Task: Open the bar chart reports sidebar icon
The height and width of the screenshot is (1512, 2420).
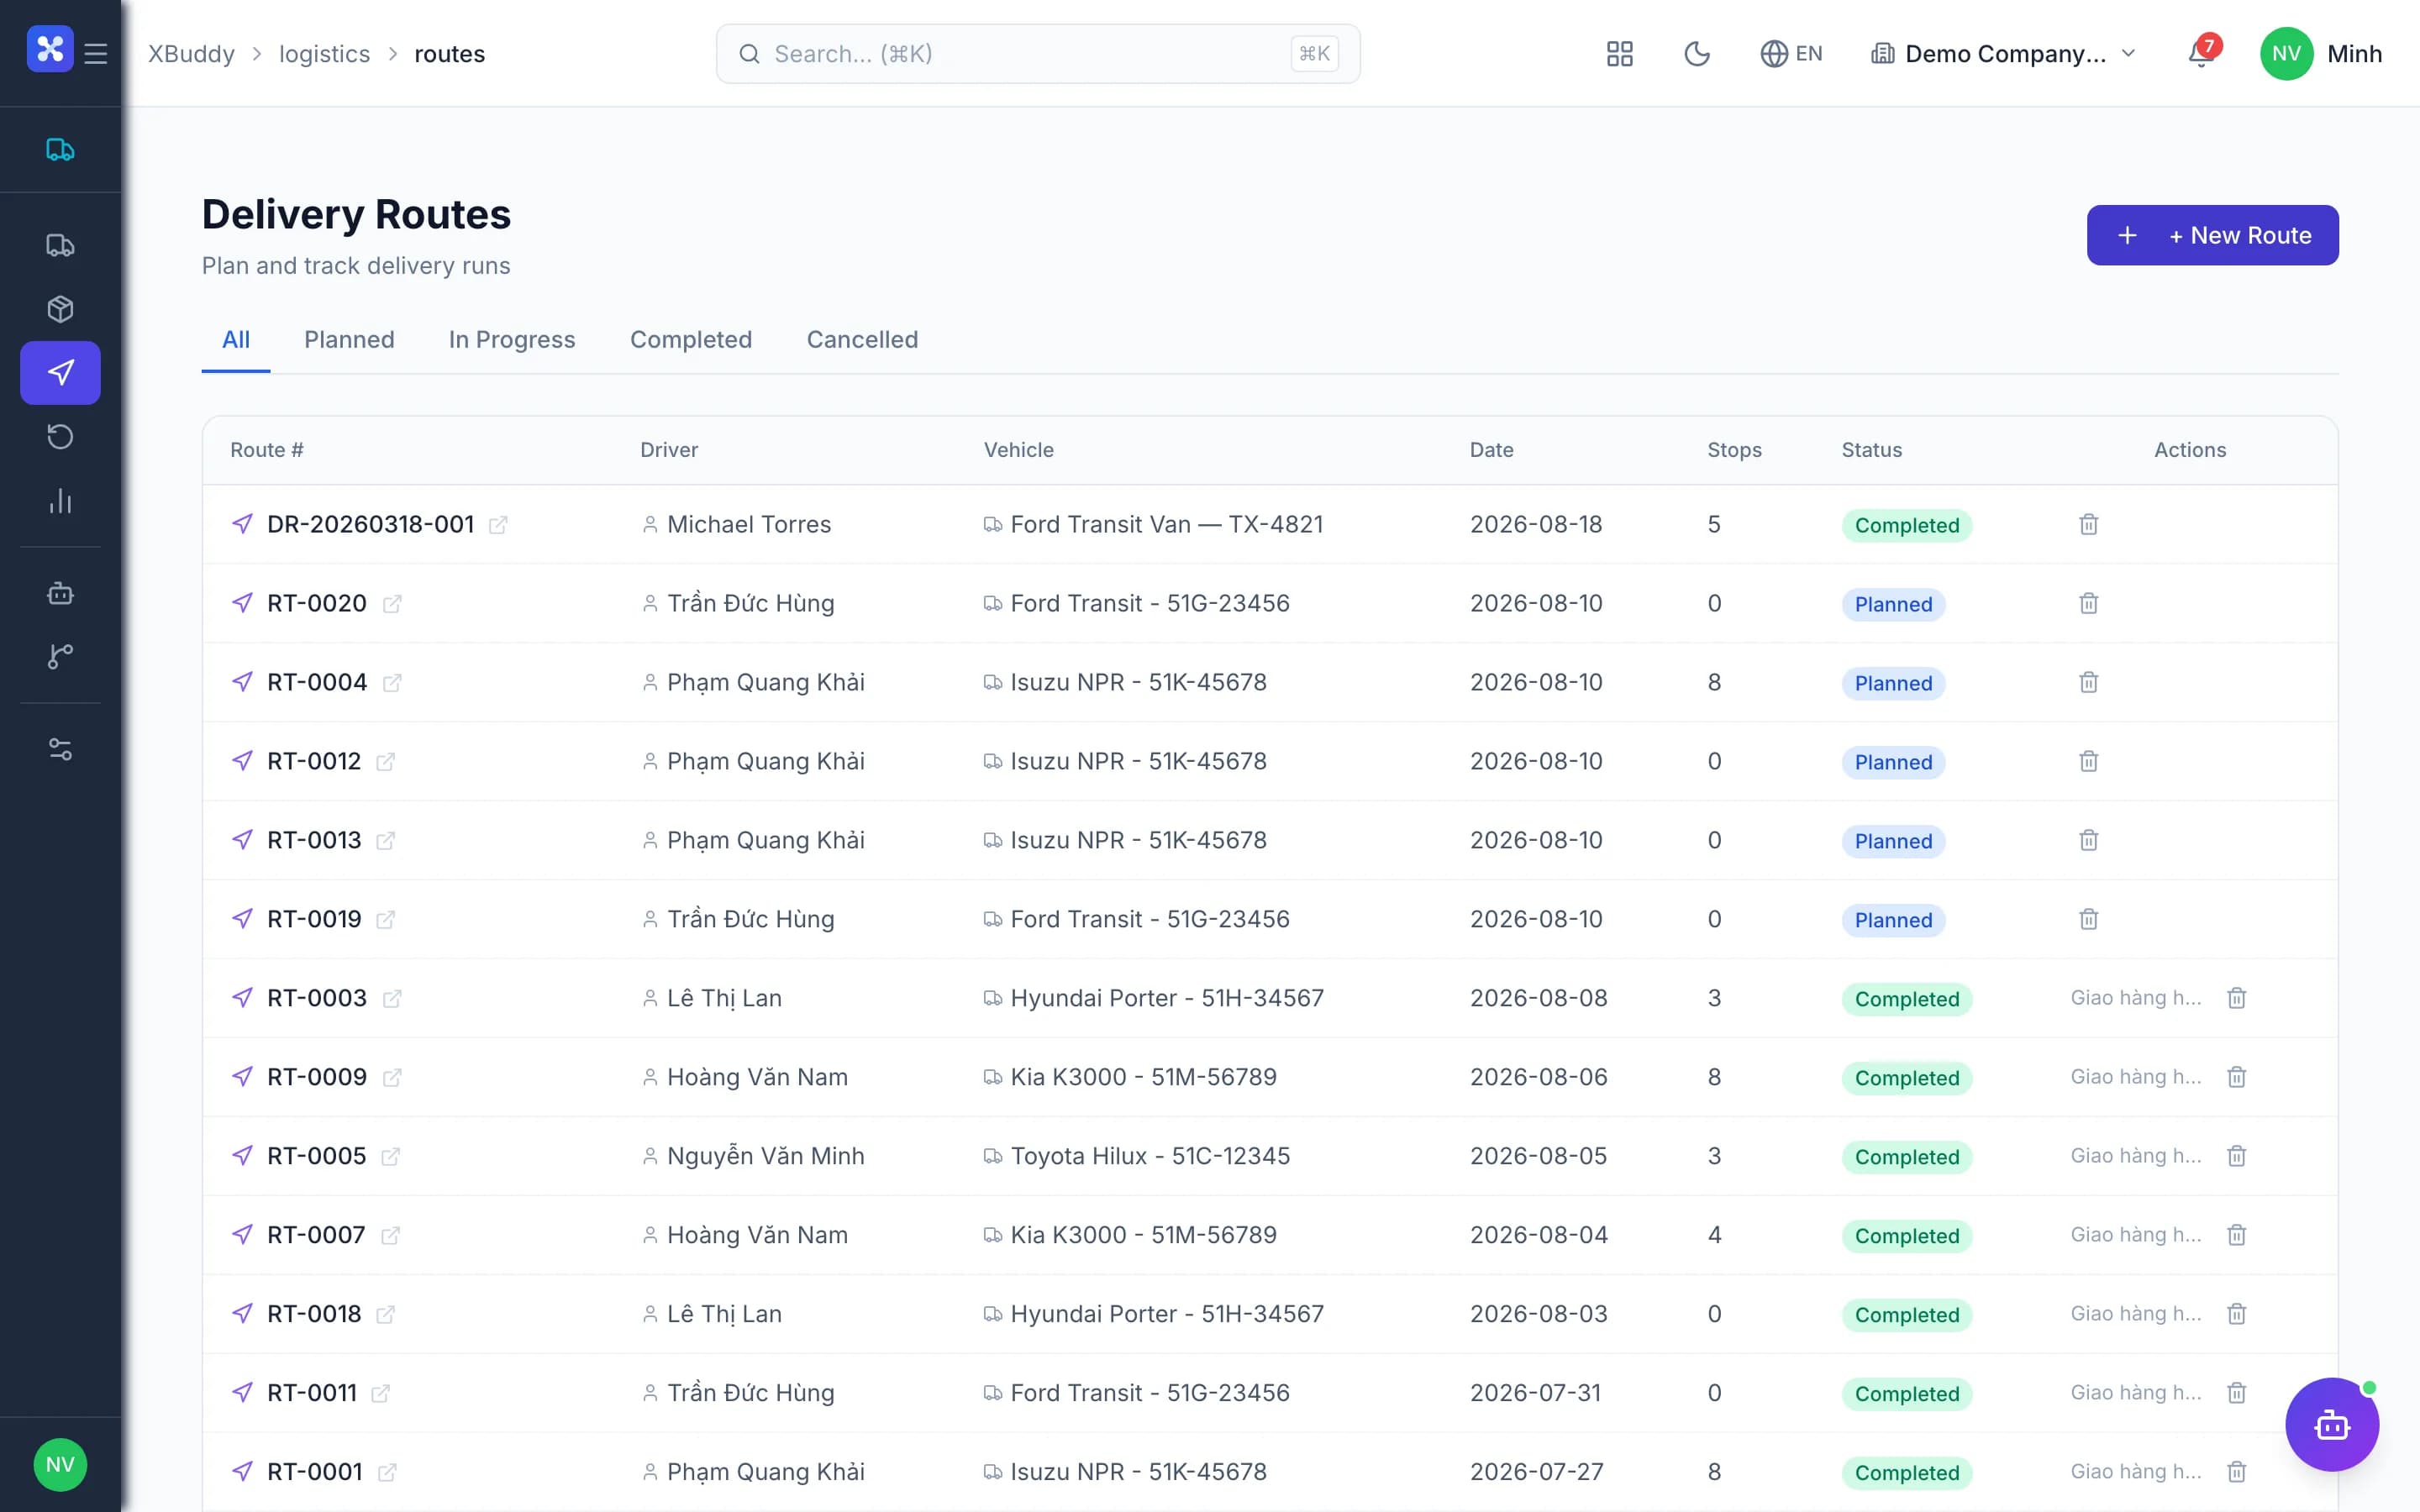Action: pos(60,501)
